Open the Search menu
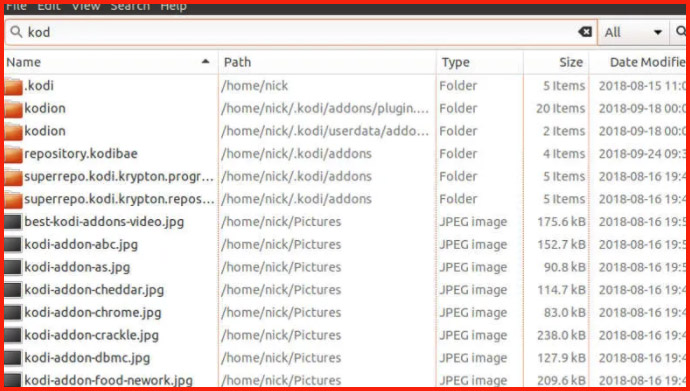 (x=130, y=7)
